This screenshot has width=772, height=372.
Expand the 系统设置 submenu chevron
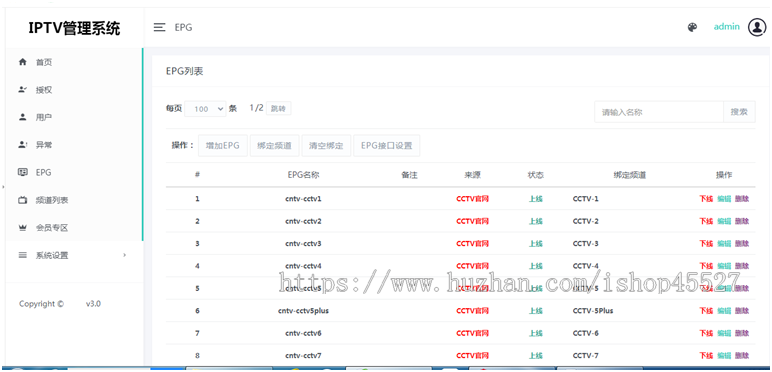(x=125, y=255)
